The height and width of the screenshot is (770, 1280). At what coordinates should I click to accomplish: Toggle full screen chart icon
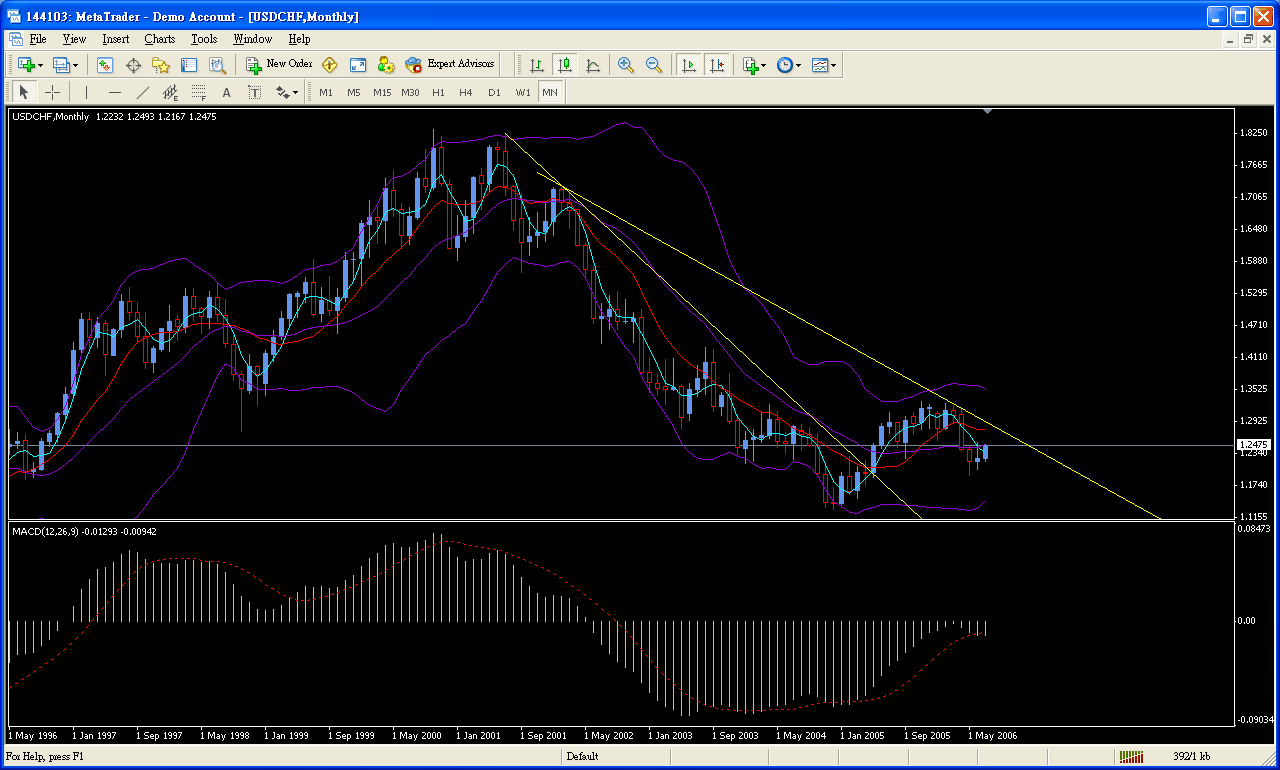pyautogui.click(x=358, y=65)
